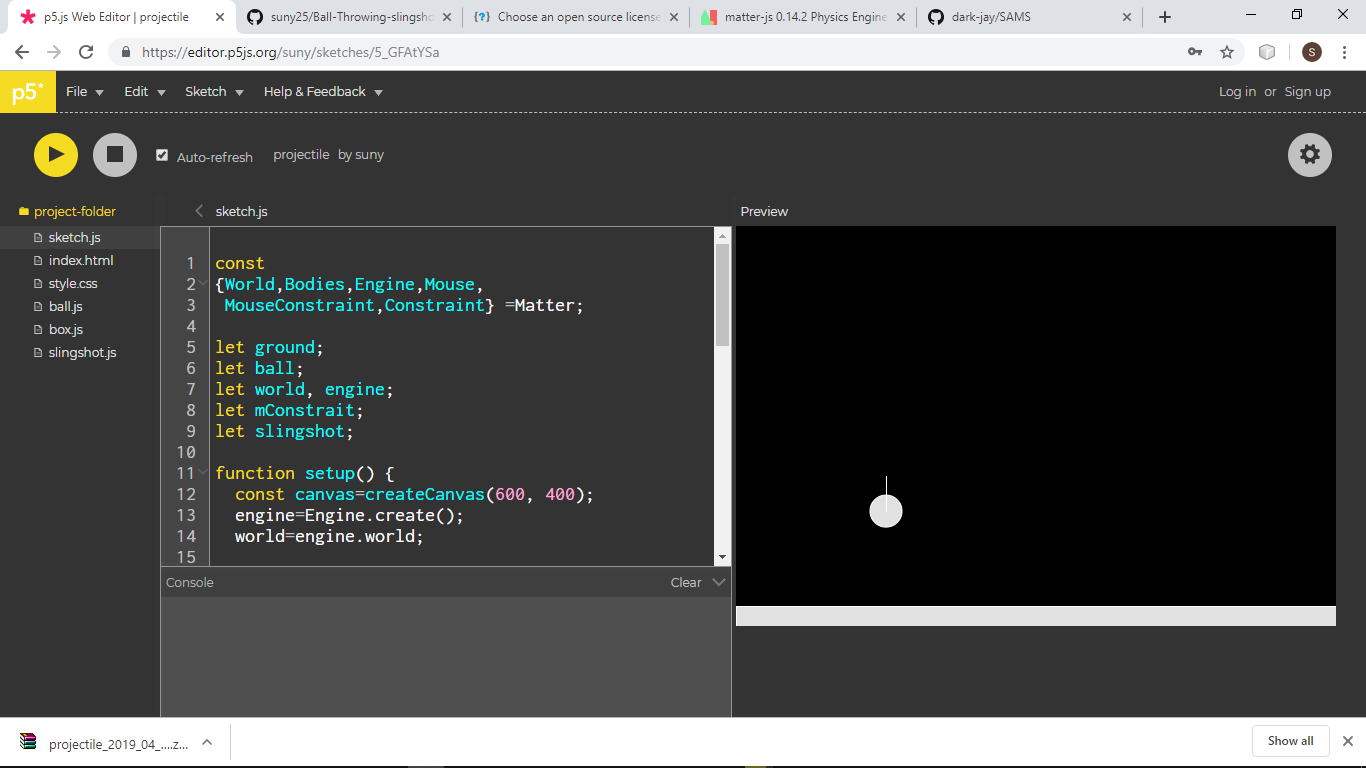The height and width of the screenshot is (768, 1366).
Task: Disable the Auto-refresh checkbox
Action: coord(162,155)
